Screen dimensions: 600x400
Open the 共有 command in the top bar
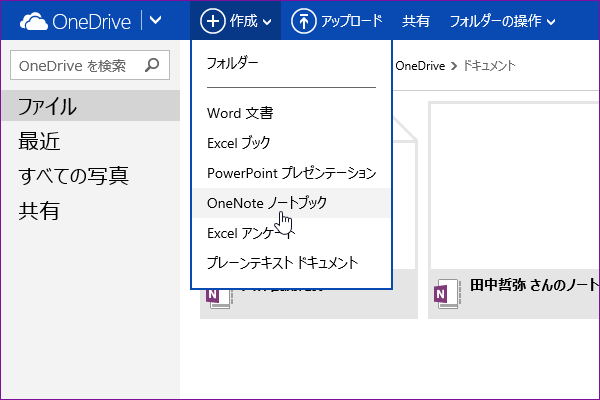point(416,21)
